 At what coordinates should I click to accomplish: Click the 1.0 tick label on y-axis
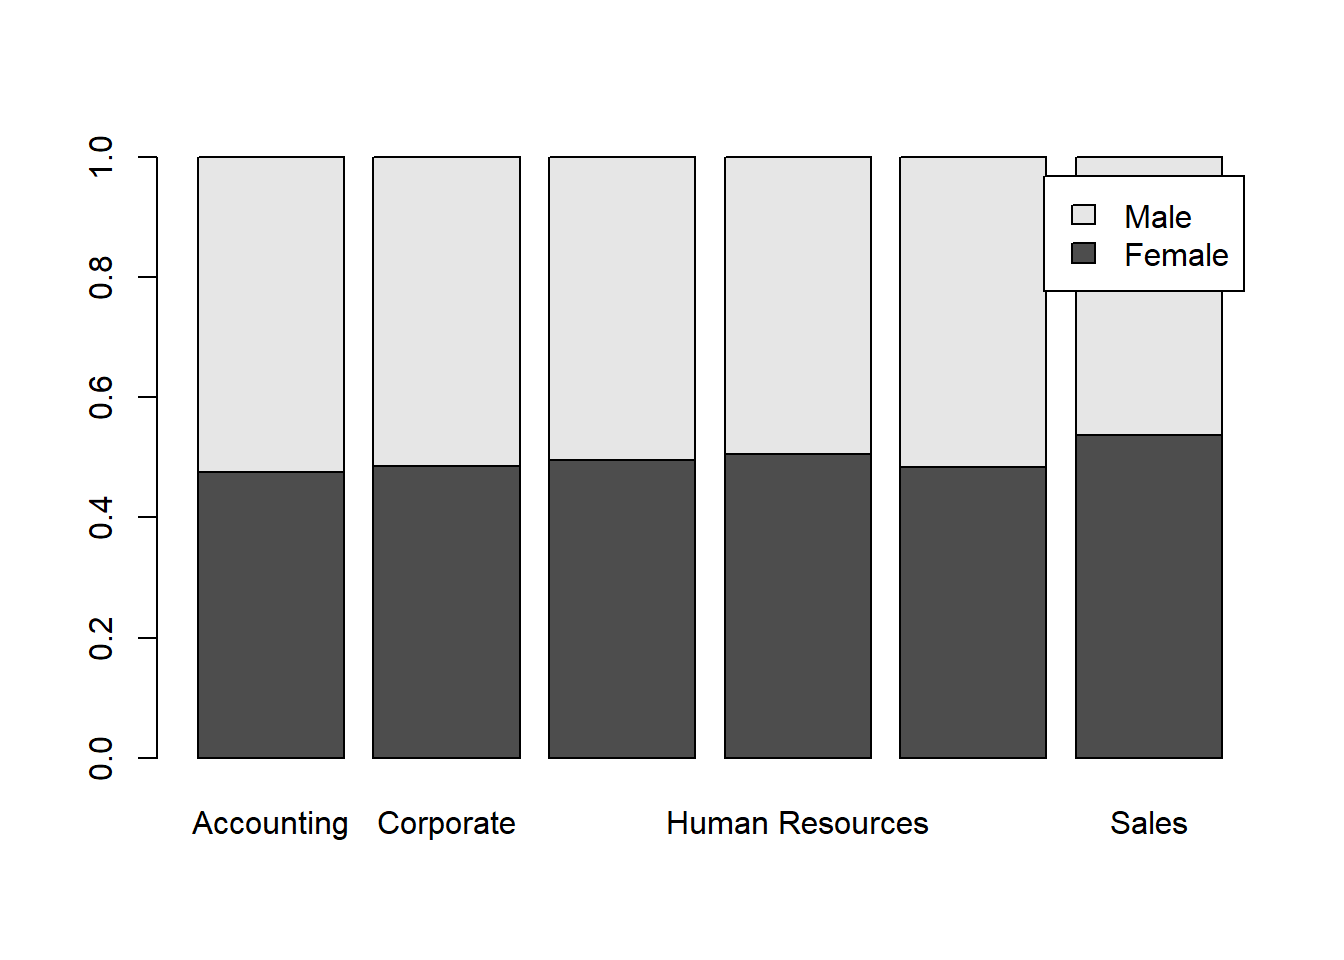[101, 157]
